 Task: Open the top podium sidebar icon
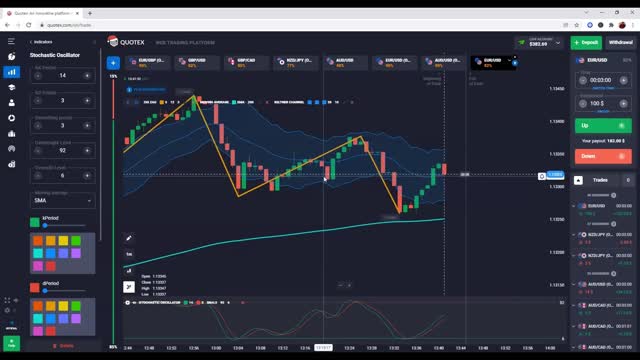(x=11, y=133)
